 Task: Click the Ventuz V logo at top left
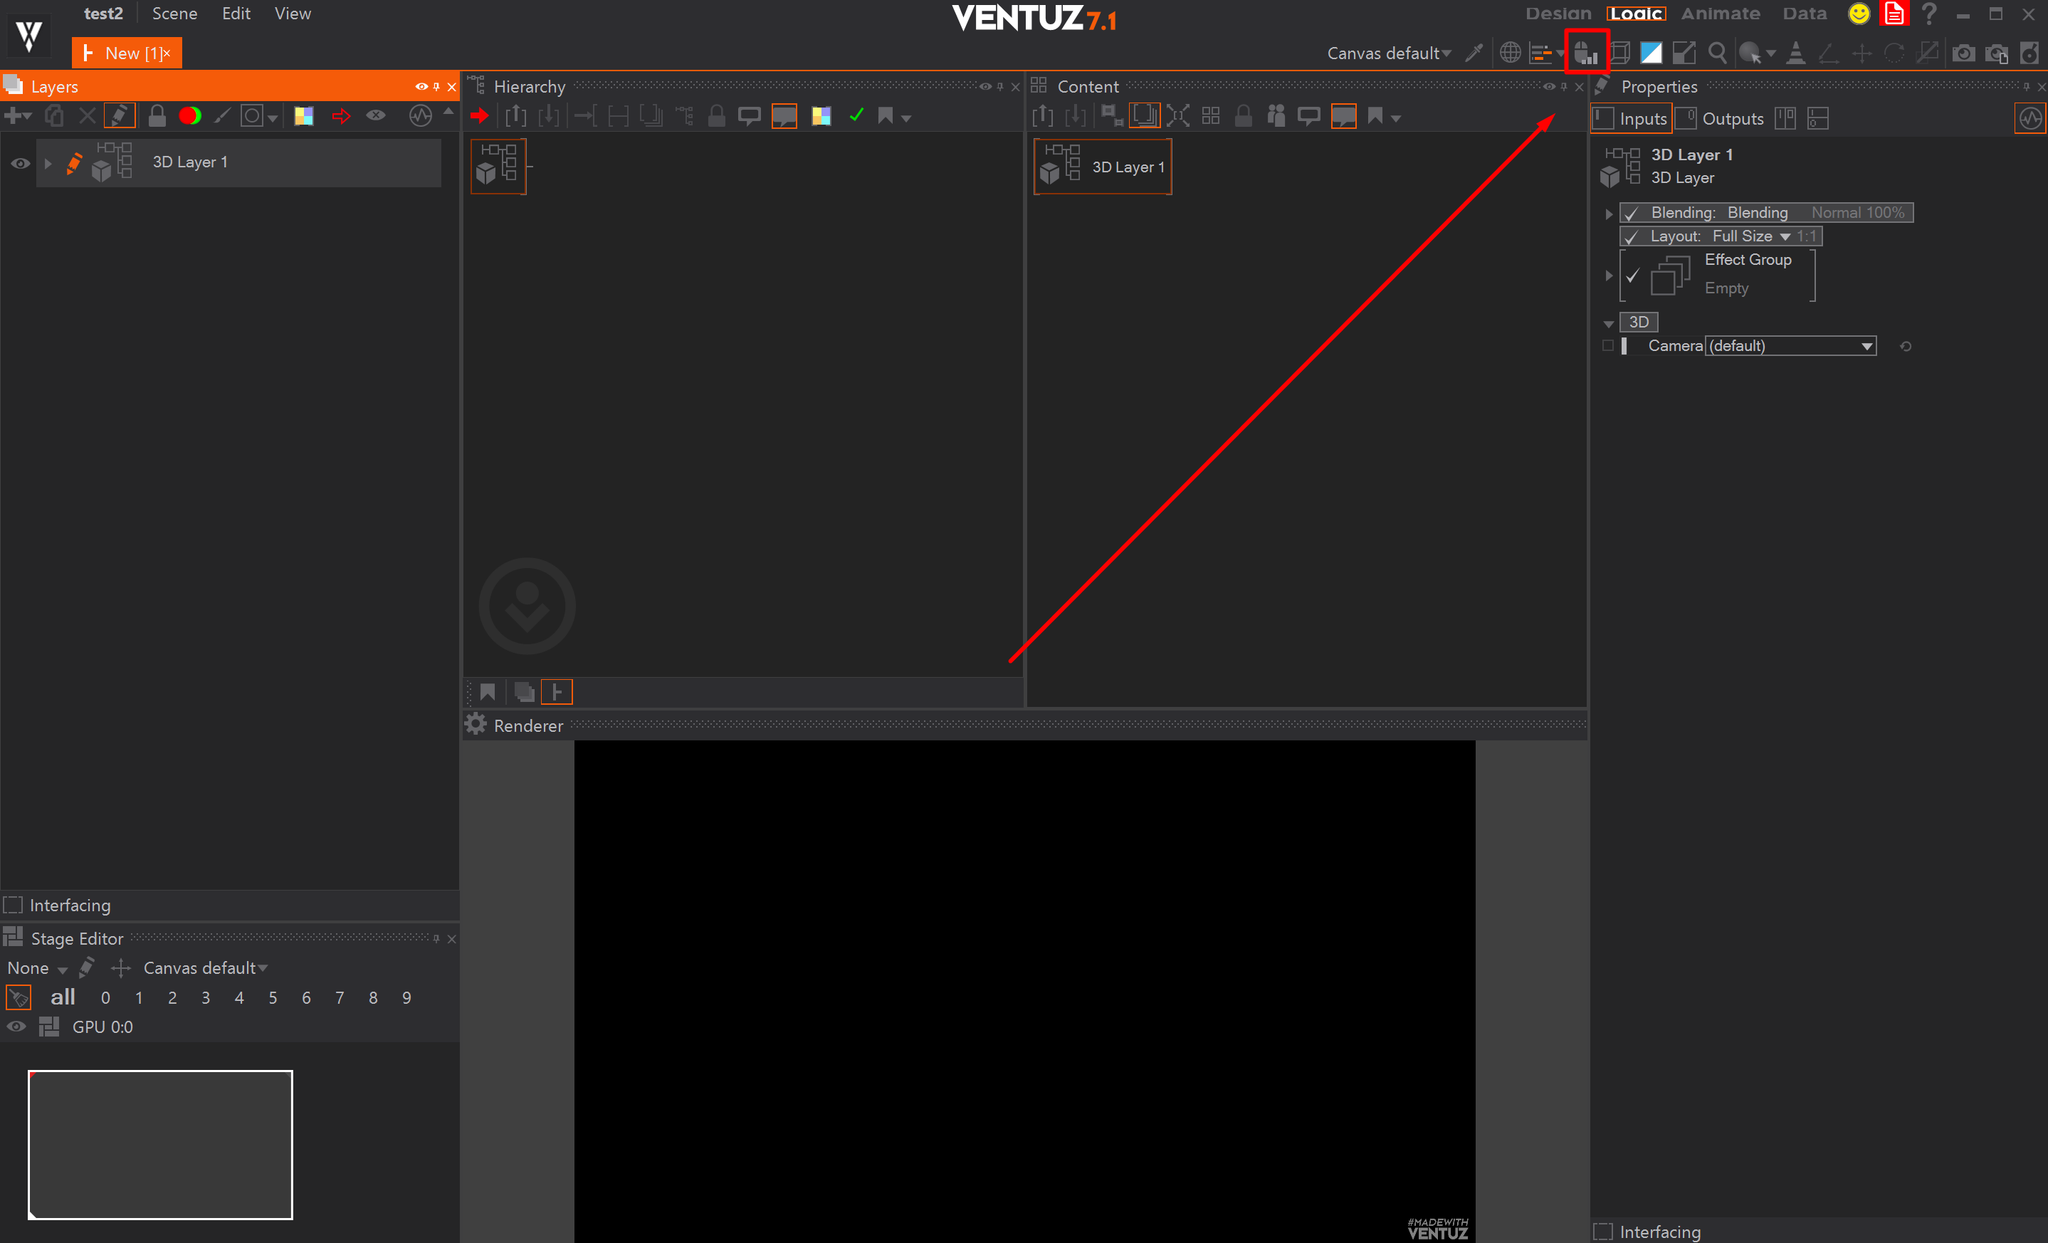click(29, 34)
